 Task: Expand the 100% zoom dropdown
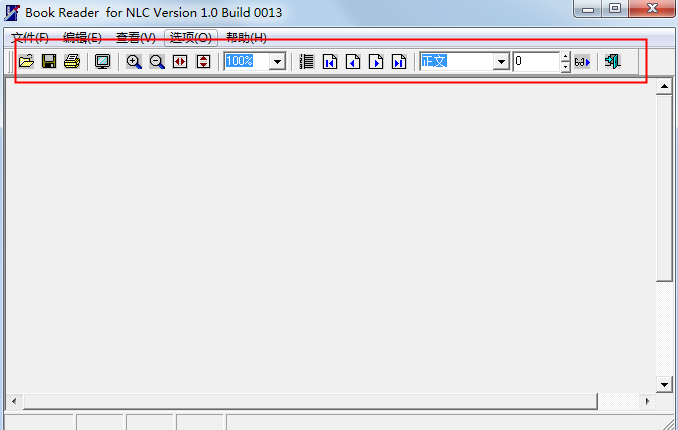point(277,61)
